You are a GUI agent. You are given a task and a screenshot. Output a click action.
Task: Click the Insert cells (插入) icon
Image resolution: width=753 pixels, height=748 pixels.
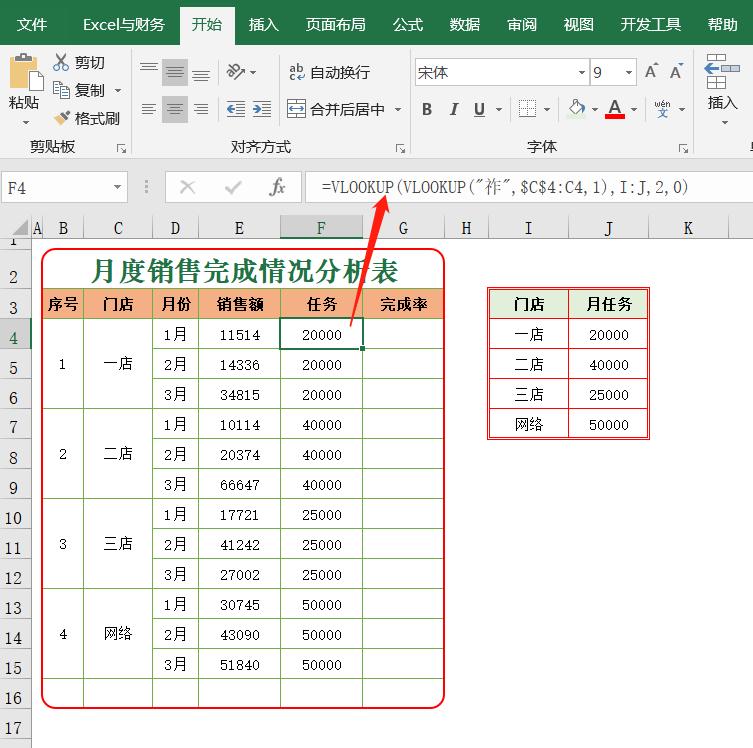722,72
